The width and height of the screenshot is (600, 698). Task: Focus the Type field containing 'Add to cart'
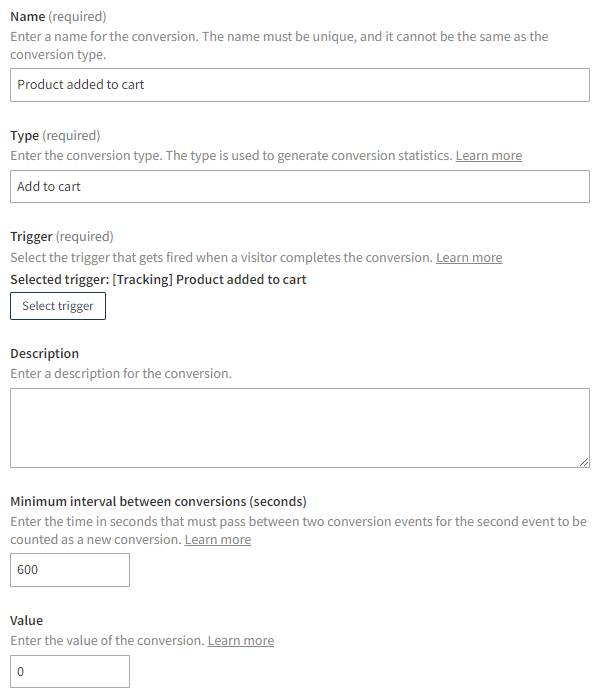coord(300,187)
